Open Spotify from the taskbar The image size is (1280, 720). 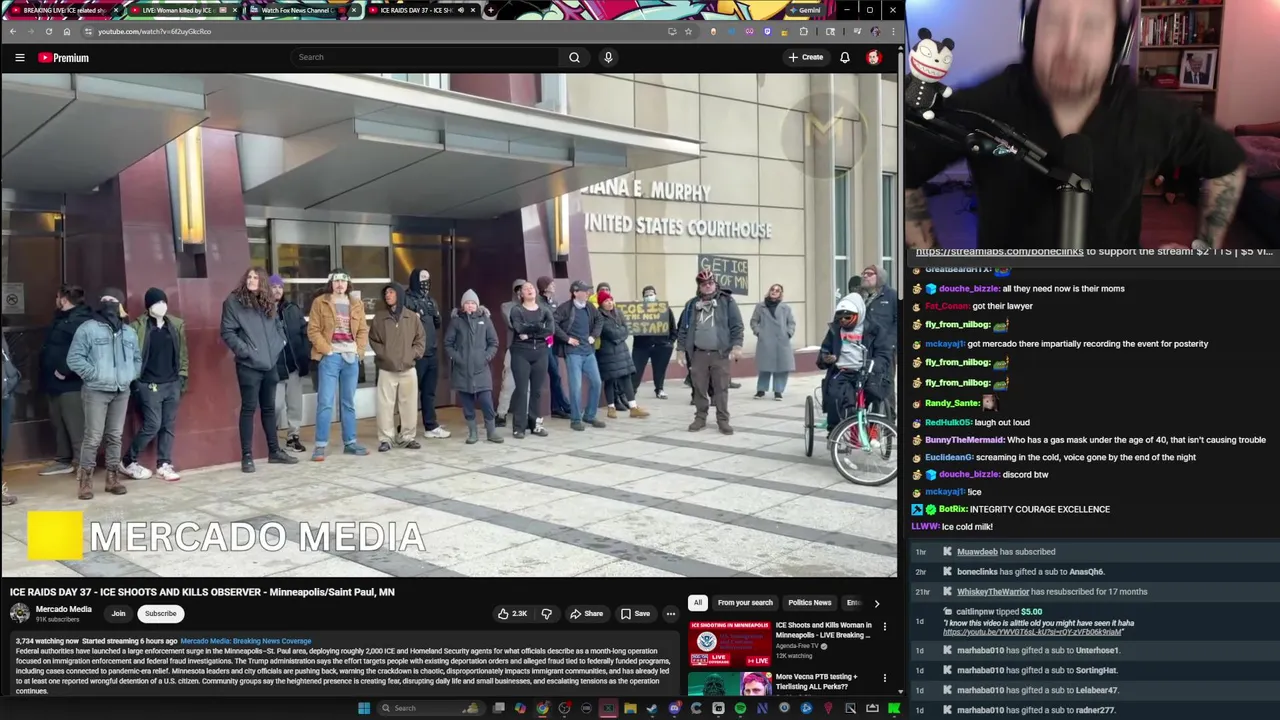[740, 708]
